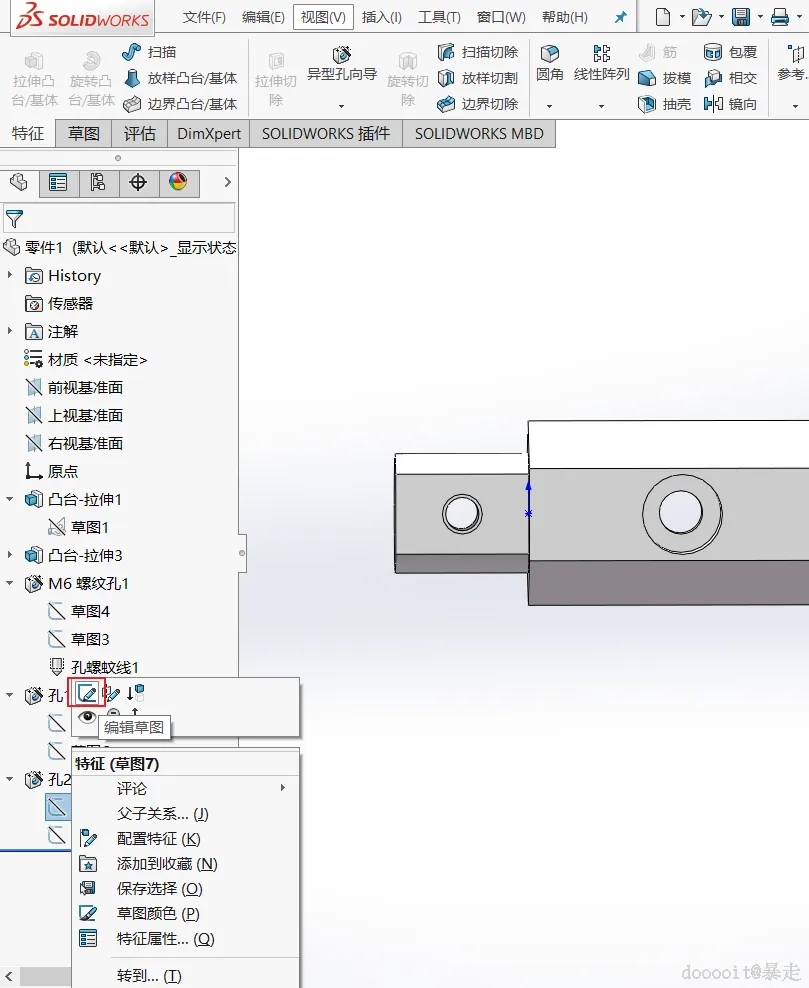This screenshot has height=988, width=809.
Task: Choose 草图颜色 (P) from context menu
Action: pyautogui.click(x=185, y=913)
